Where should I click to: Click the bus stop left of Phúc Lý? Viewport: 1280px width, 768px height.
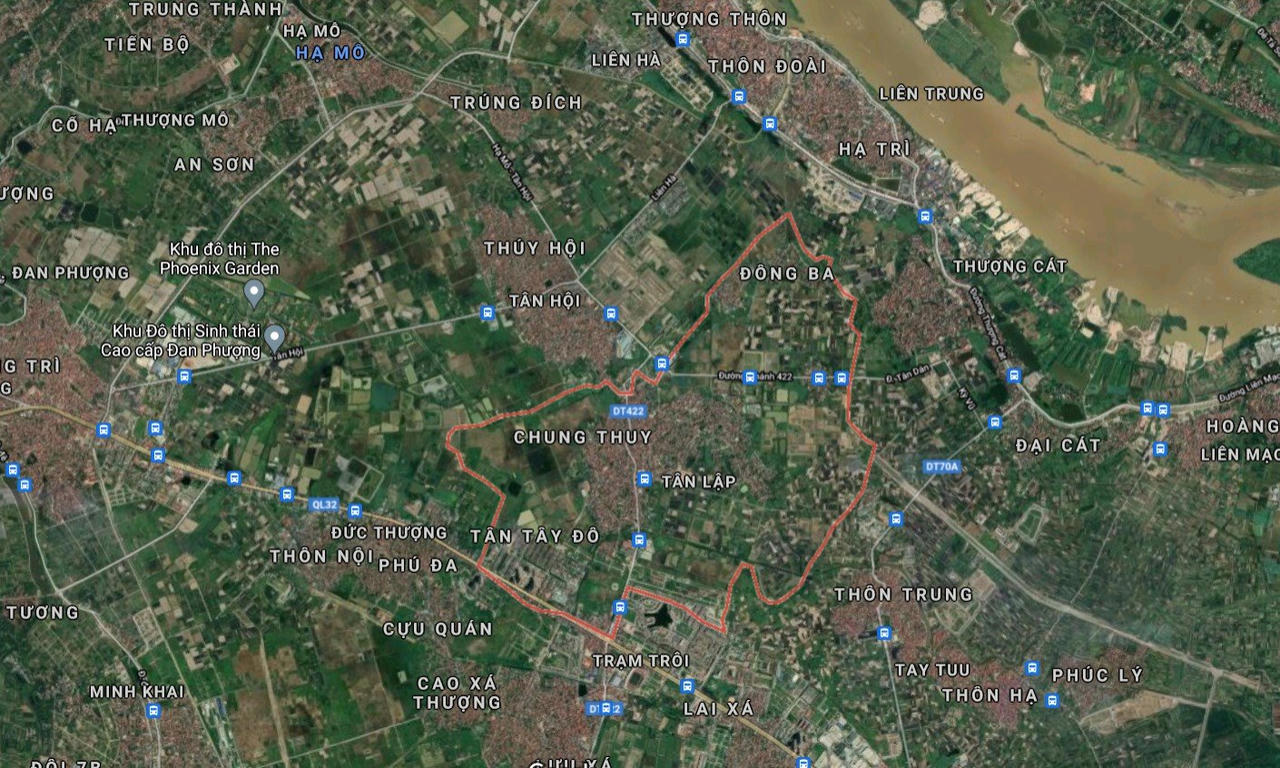[x=1031, y=668]
